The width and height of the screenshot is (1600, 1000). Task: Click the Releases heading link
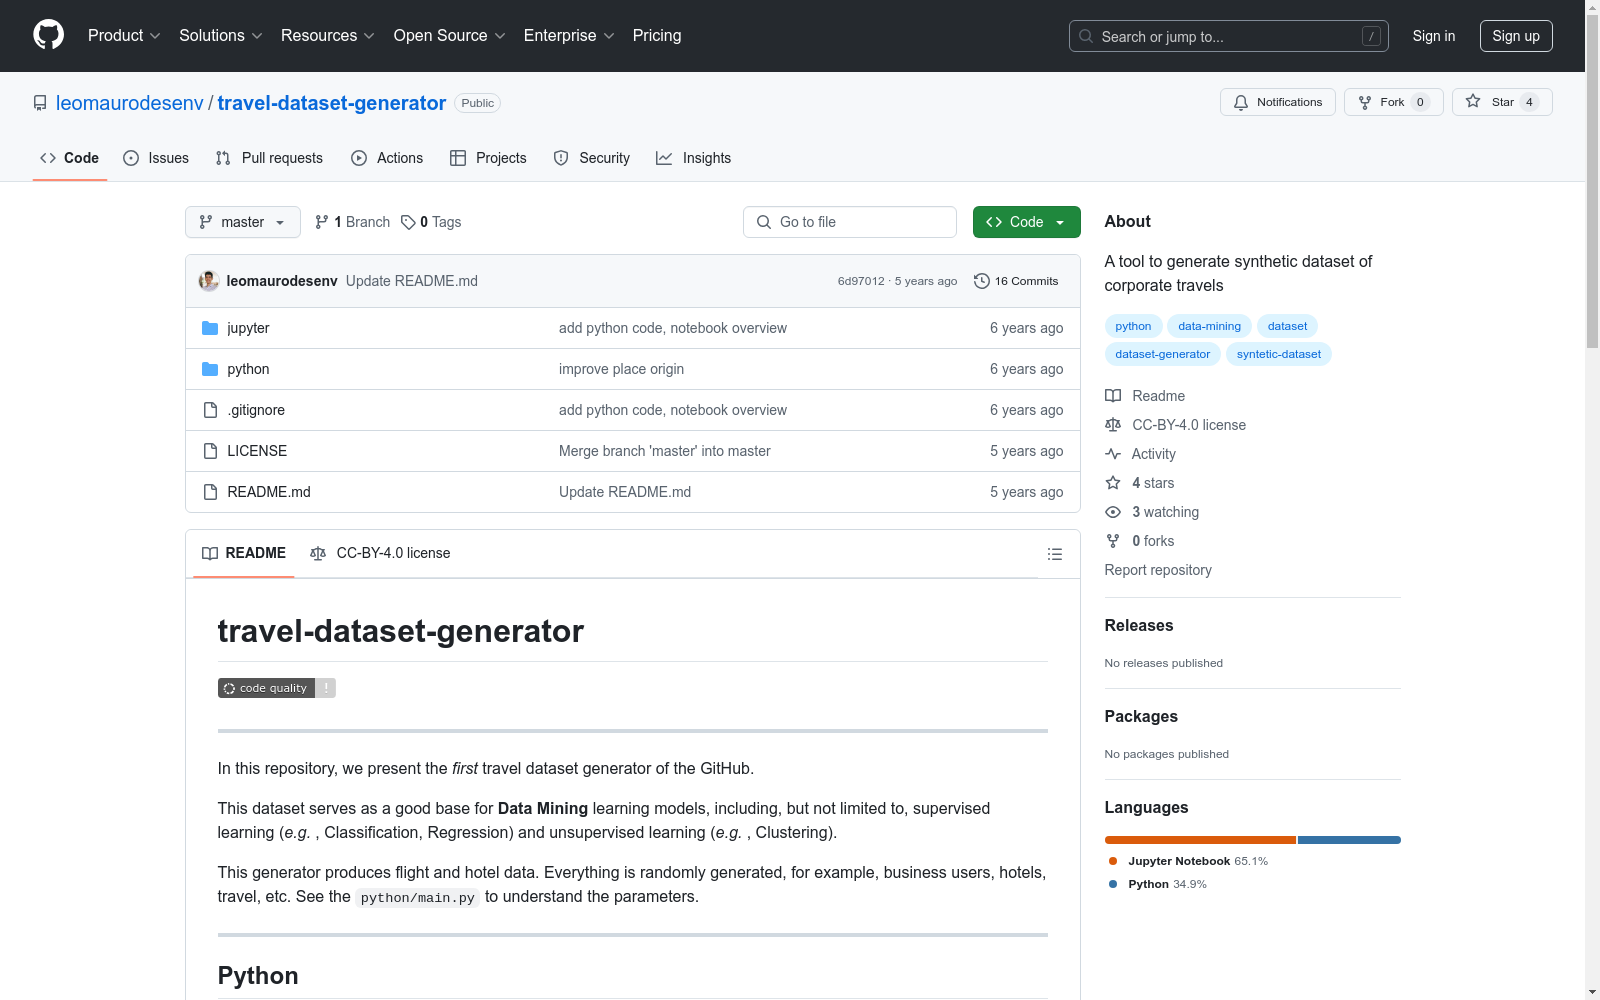(1139, 625)
